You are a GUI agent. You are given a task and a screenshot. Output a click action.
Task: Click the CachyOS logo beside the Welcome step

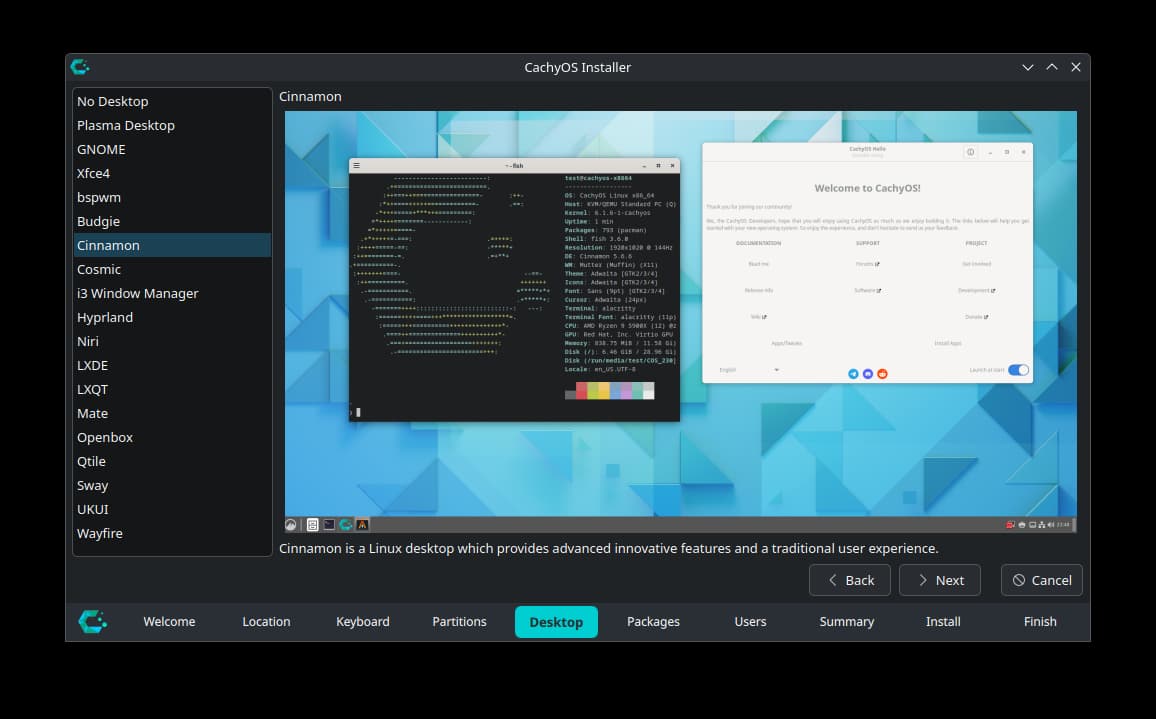(93, 622)
